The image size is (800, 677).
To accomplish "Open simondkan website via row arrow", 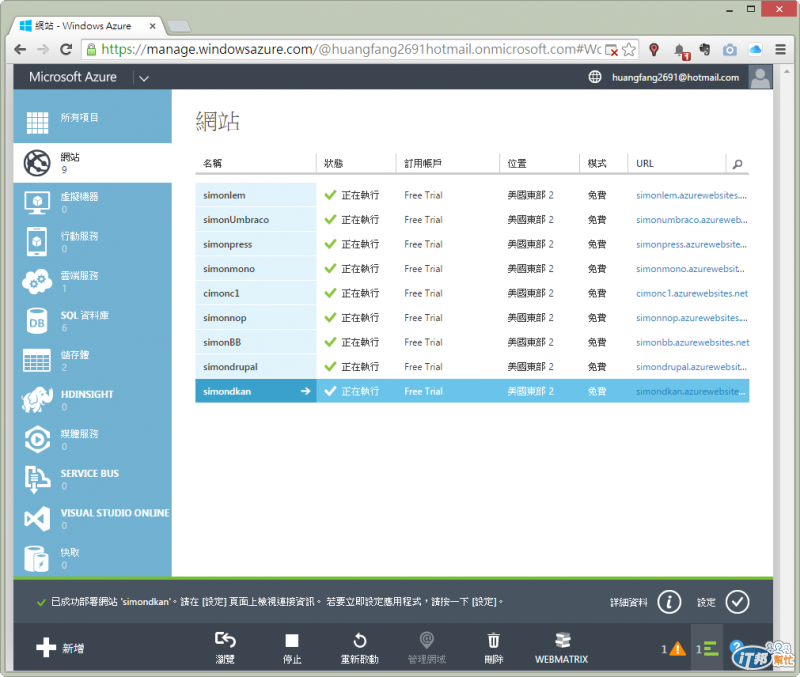I will 305,391.
